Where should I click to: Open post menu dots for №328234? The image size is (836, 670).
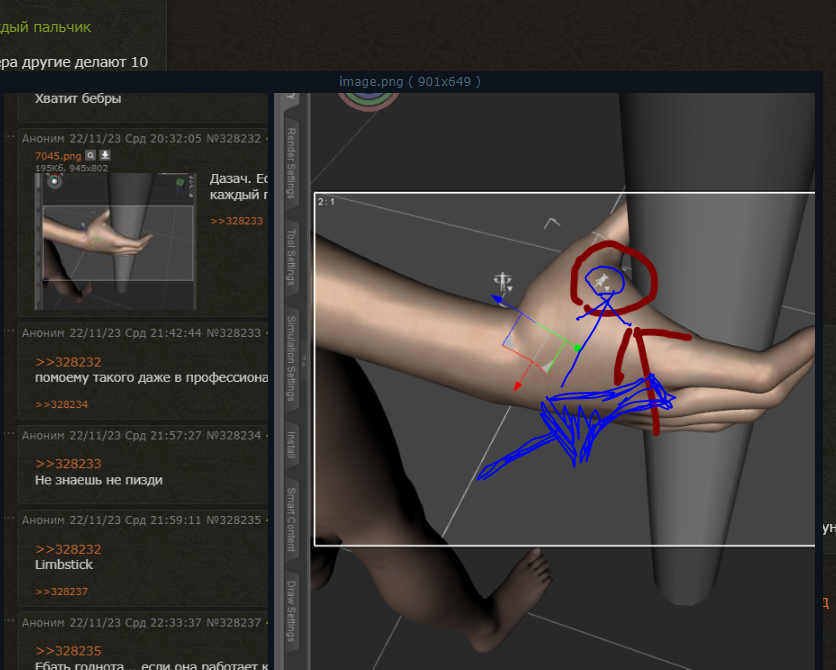tap(9, 433)
